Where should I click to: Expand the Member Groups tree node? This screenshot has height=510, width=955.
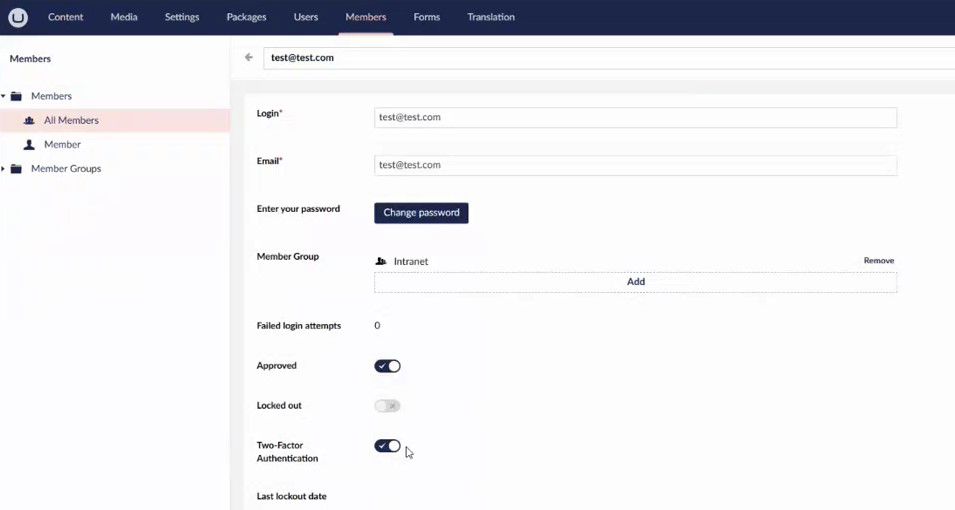tap(4, 169)
